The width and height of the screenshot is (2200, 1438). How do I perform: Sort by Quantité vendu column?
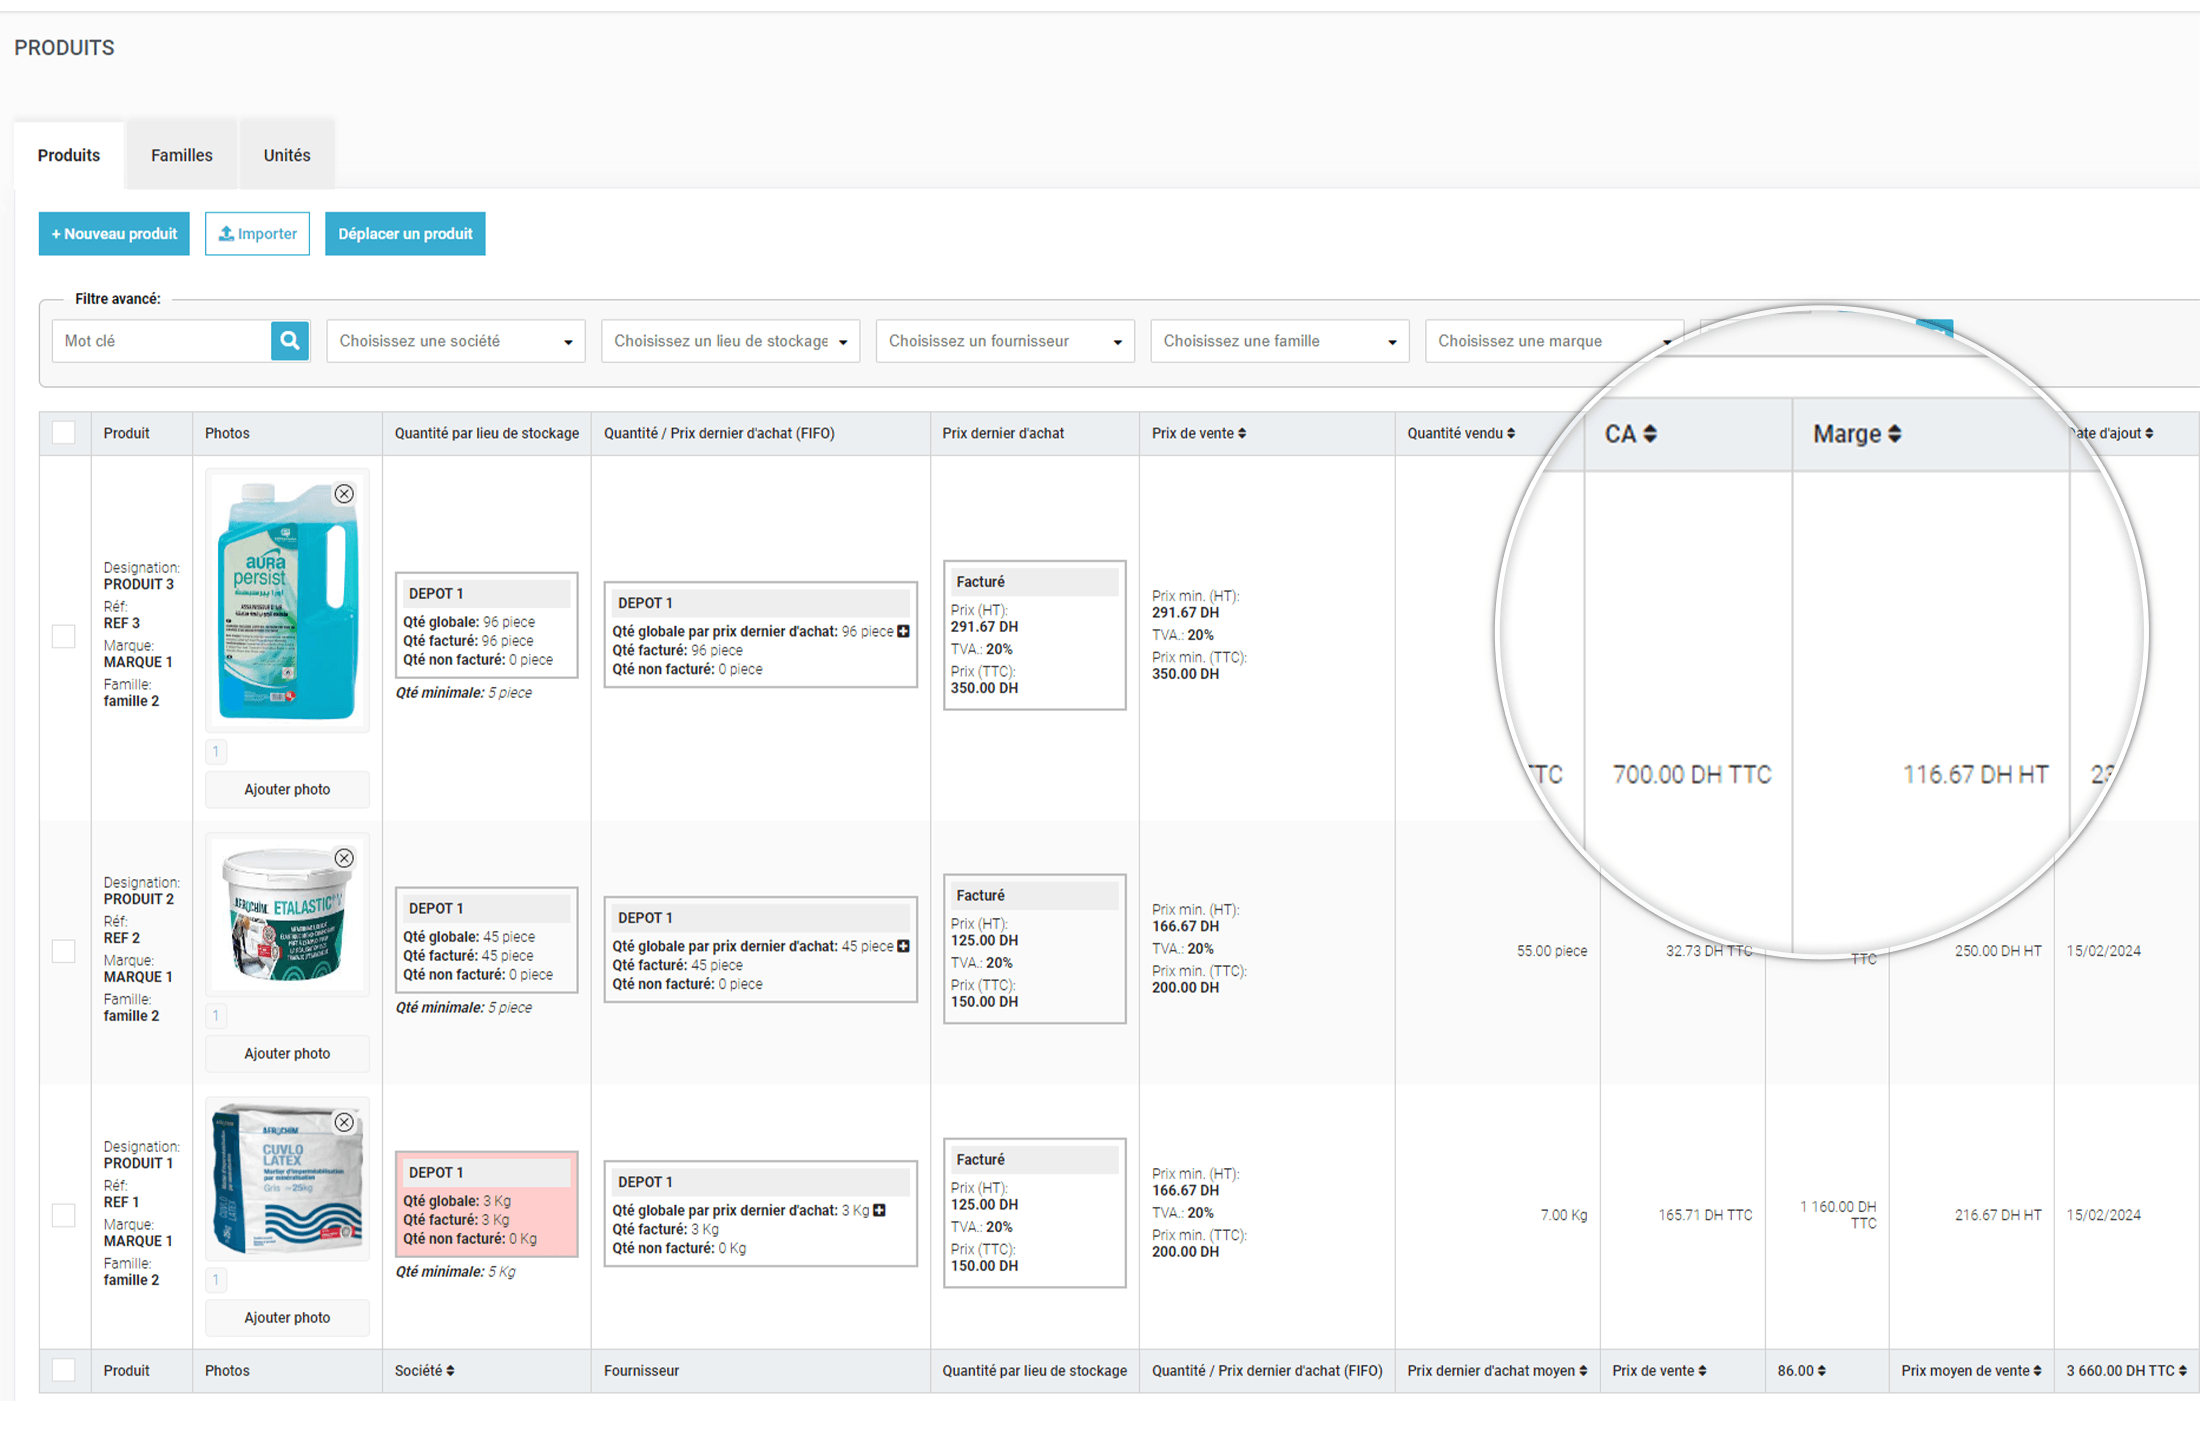pyautogui.click(x=1461, y=433)
